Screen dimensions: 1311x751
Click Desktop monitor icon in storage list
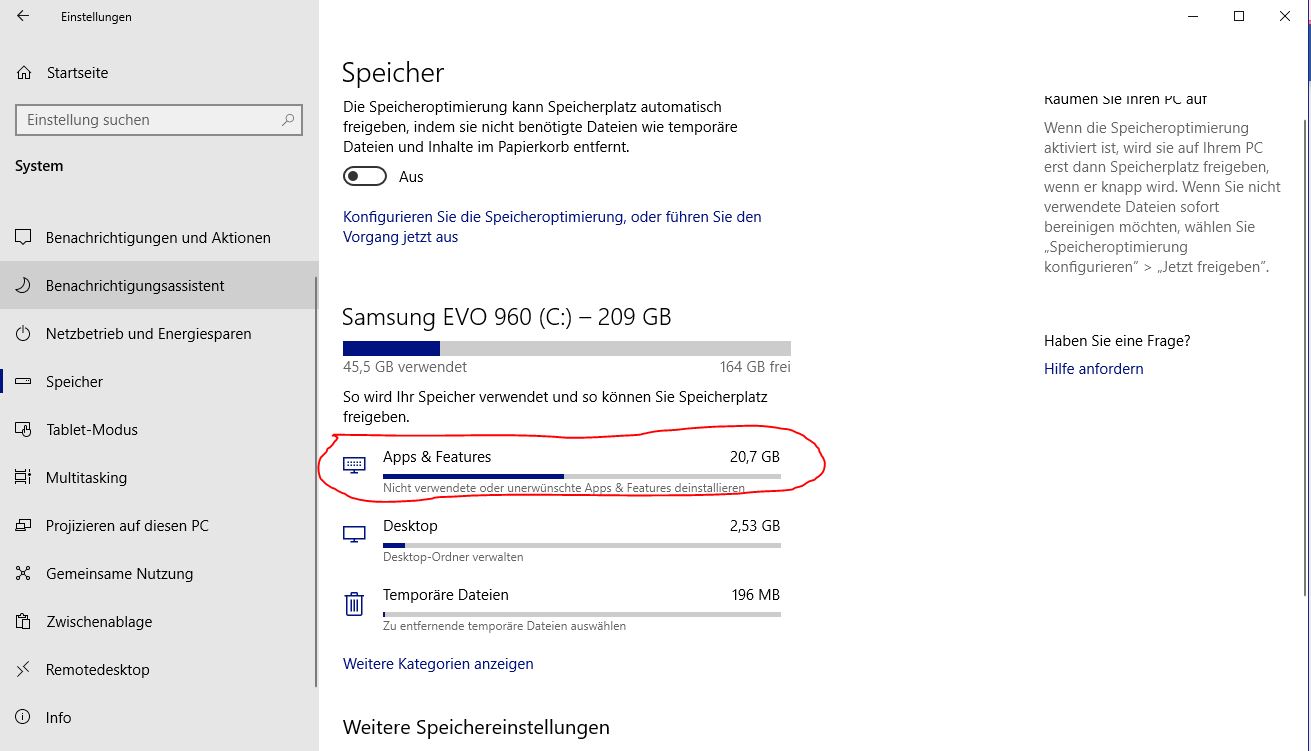pyautogui.click(x=354, y=534)
